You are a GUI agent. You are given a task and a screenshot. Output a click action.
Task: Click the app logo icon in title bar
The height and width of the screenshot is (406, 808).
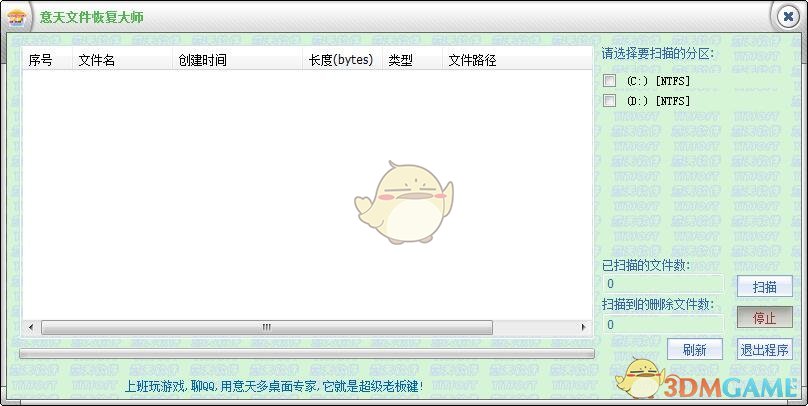coord(17,18)
